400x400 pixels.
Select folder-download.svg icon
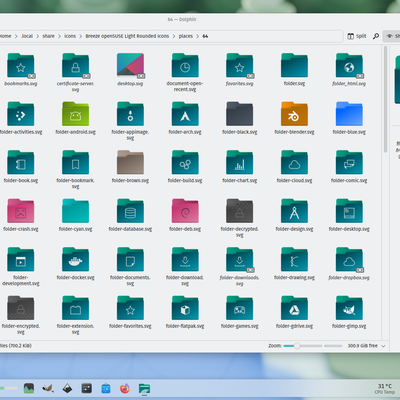click(185, 260)
